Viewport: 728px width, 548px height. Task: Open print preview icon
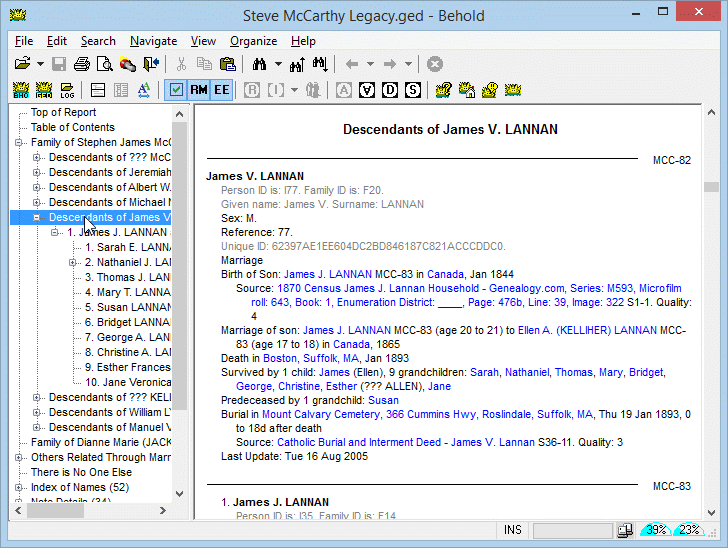(104, 64)
